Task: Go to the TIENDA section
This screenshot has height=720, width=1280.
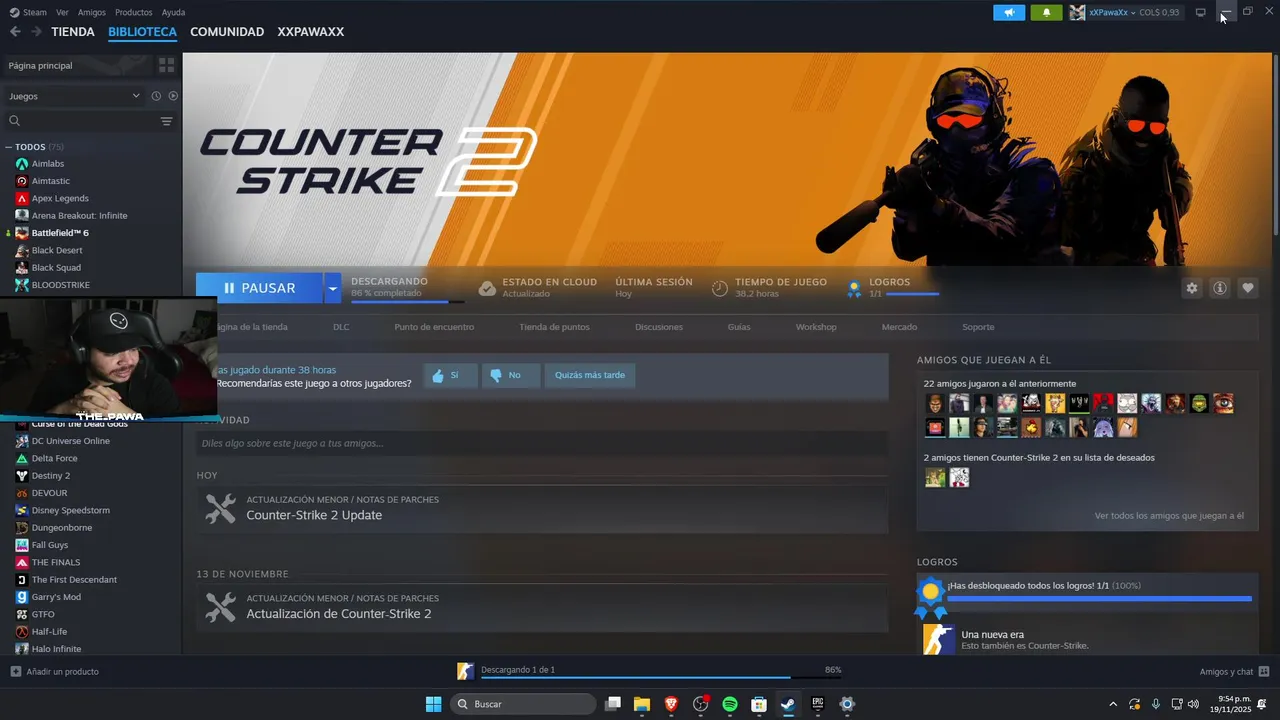Action: 73,32
